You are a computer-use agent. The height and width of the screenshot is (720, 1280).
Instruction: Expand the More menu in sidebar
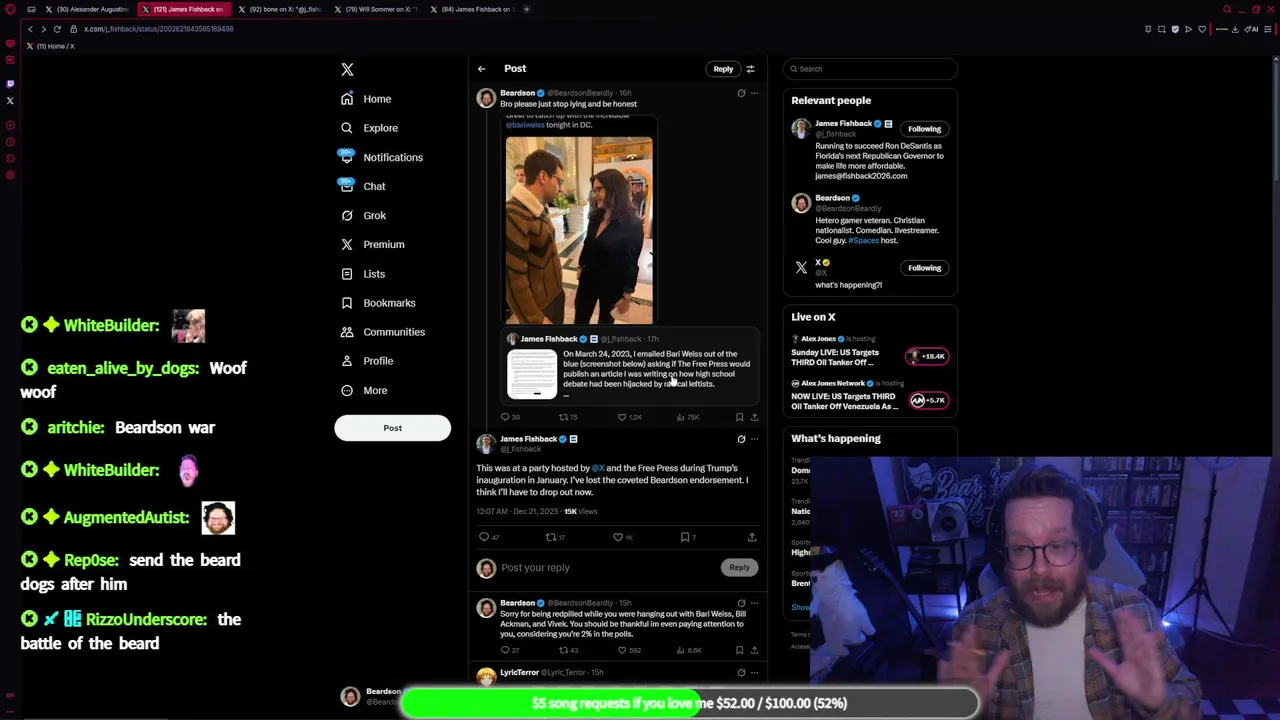click(364, 390)
